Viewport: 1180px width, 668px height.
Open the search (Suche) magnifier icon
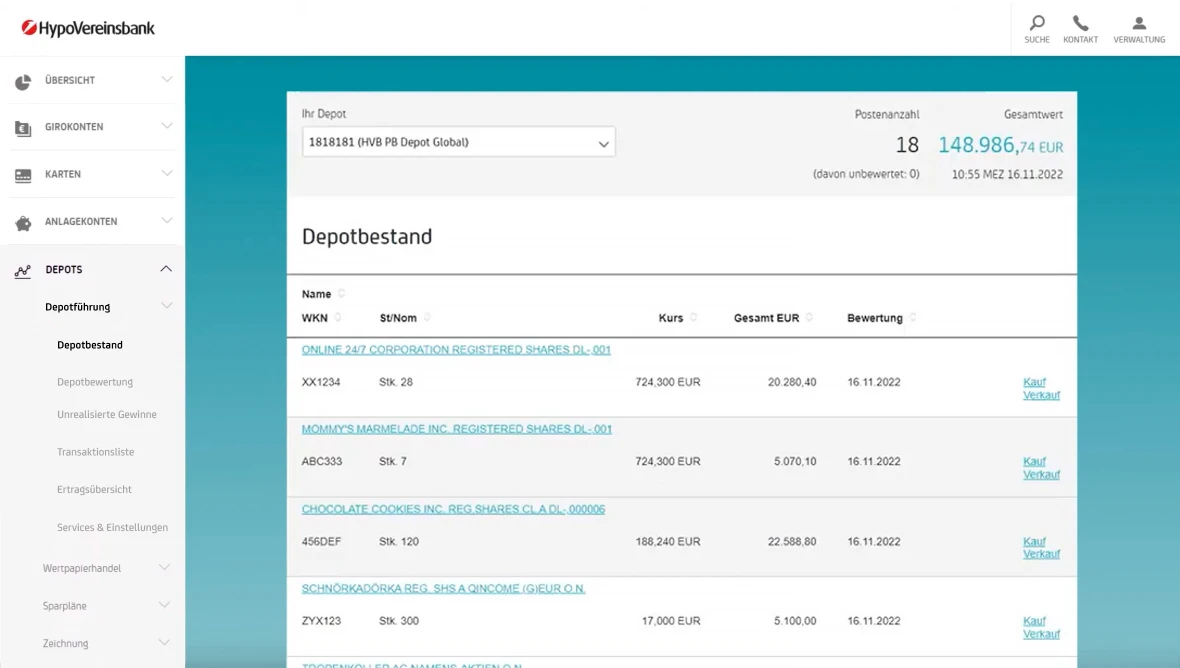(1037, 23)
